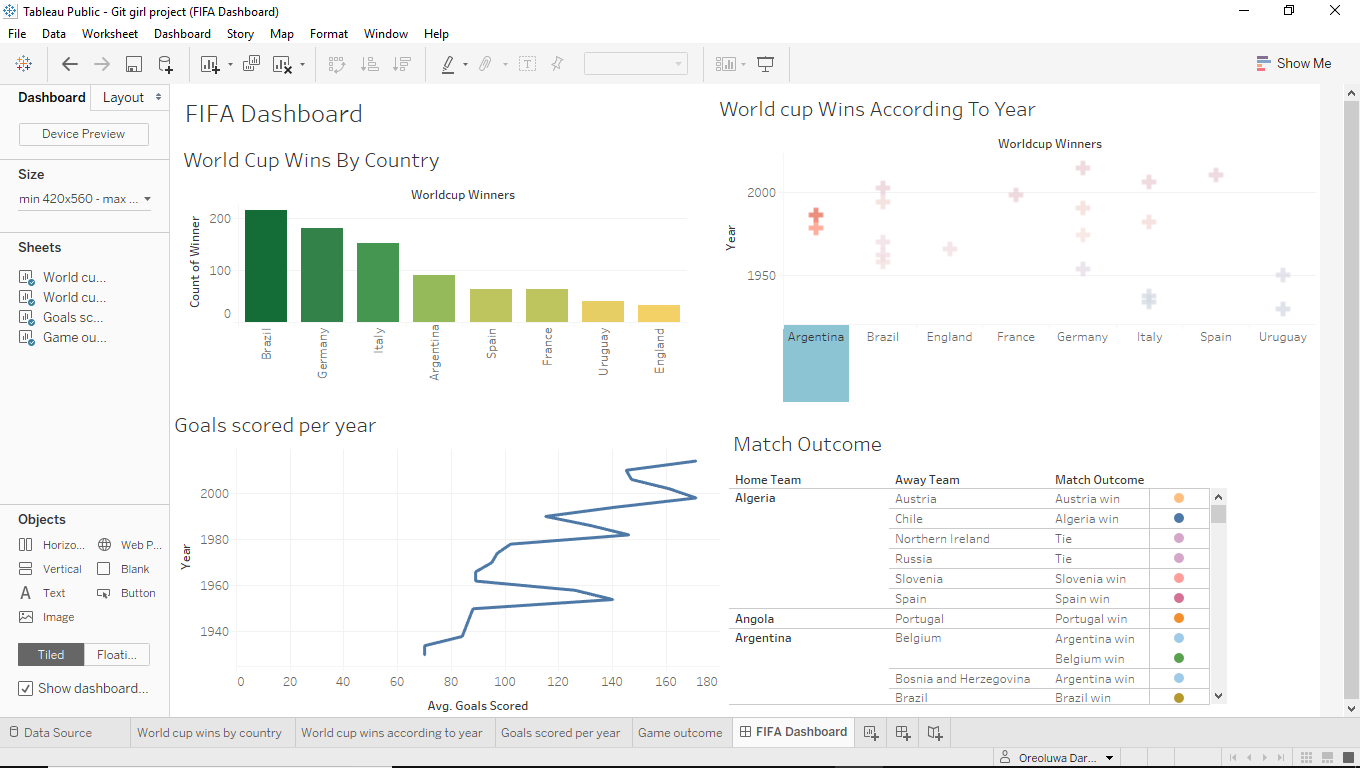
Task: Open the Dashboard menu
Action: click(182, 33)
